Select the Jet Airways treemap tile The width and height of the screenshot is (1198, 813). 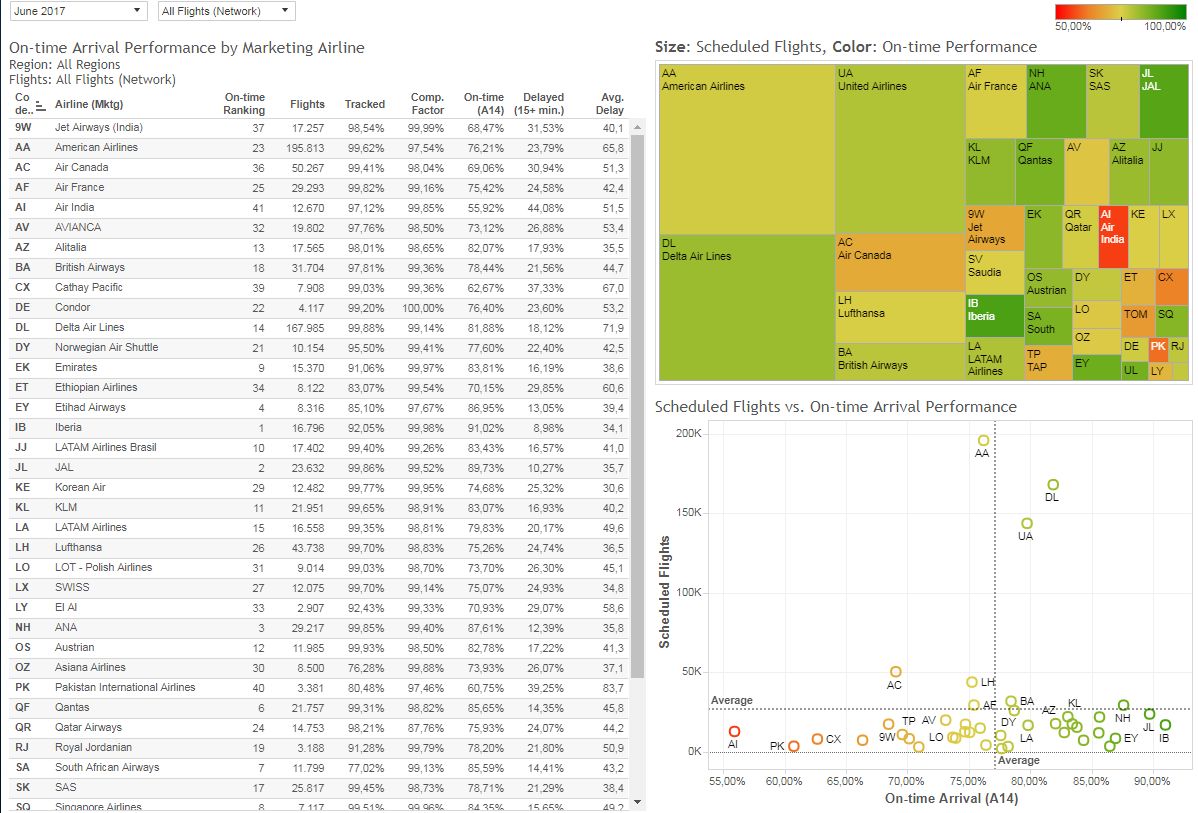point(995,228)
